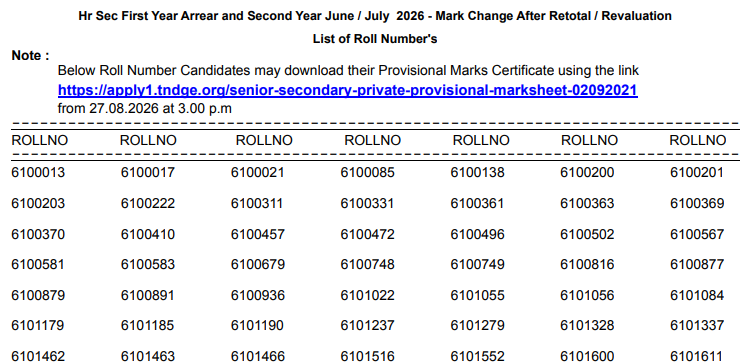The width and height of the screenshot is (754, 364).
Task: Select roll number 6100936
Action: pyautogui.click(x=258, y=295)
